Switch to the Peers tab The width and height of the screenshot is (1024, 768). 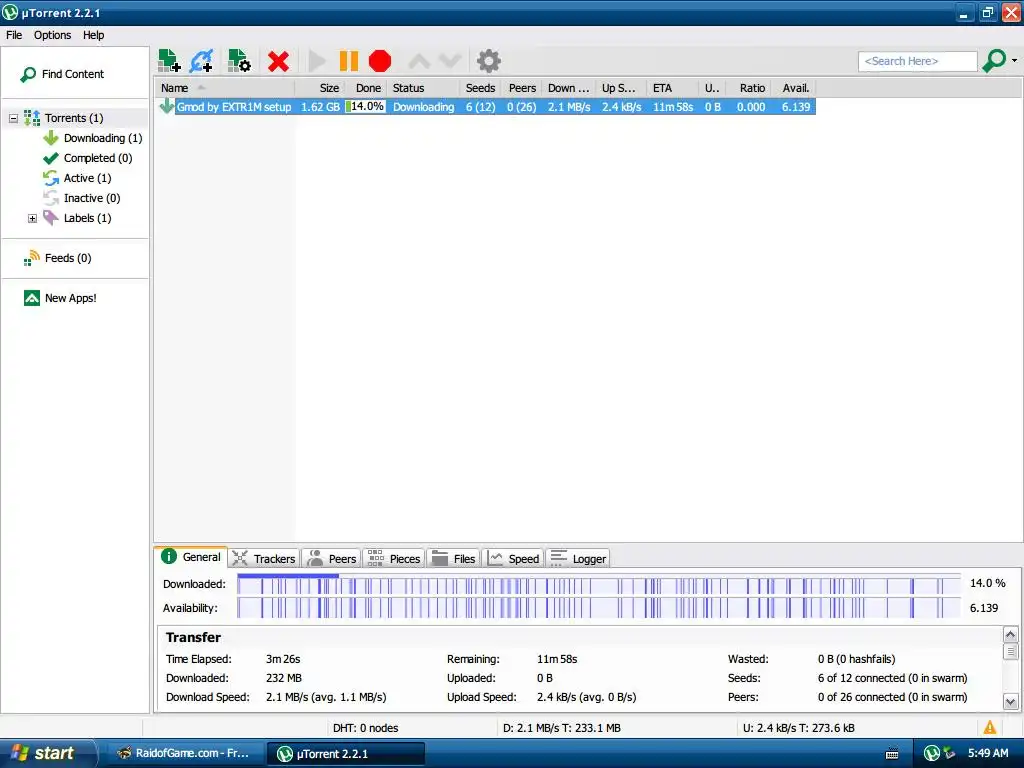coord(332,558)
